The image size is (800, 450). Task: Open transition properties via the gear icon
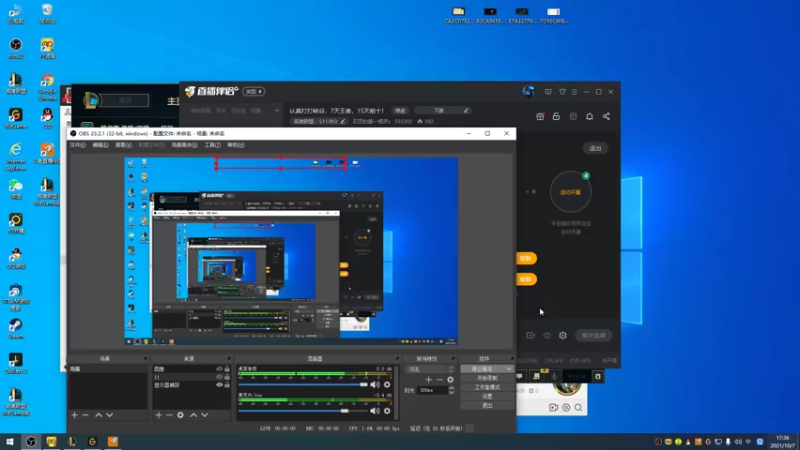click(x=450, y=379)
